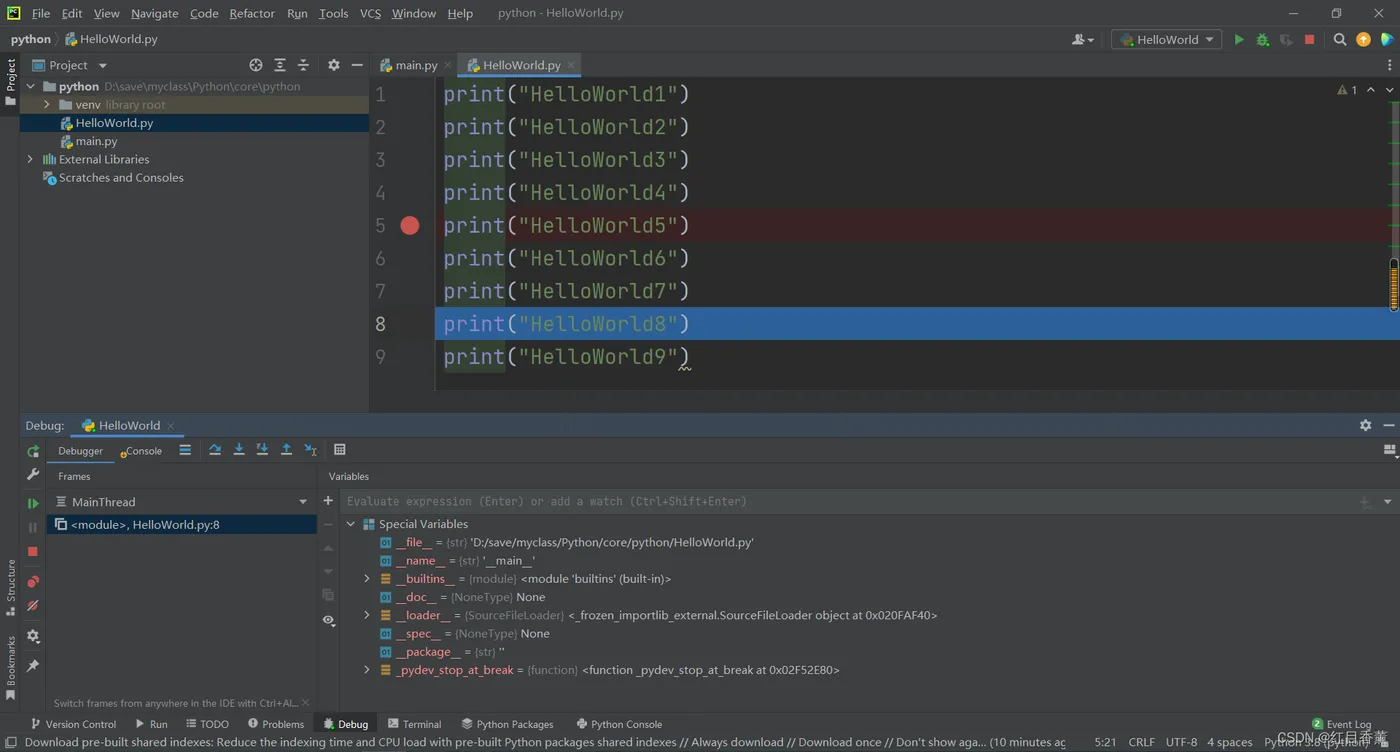Image resolution: width=1400 pixels, height=752 pixels.
Task: Select frame <module>, HelloWorld.py:8
Action: pyautogui.click(x=182, y=524)
